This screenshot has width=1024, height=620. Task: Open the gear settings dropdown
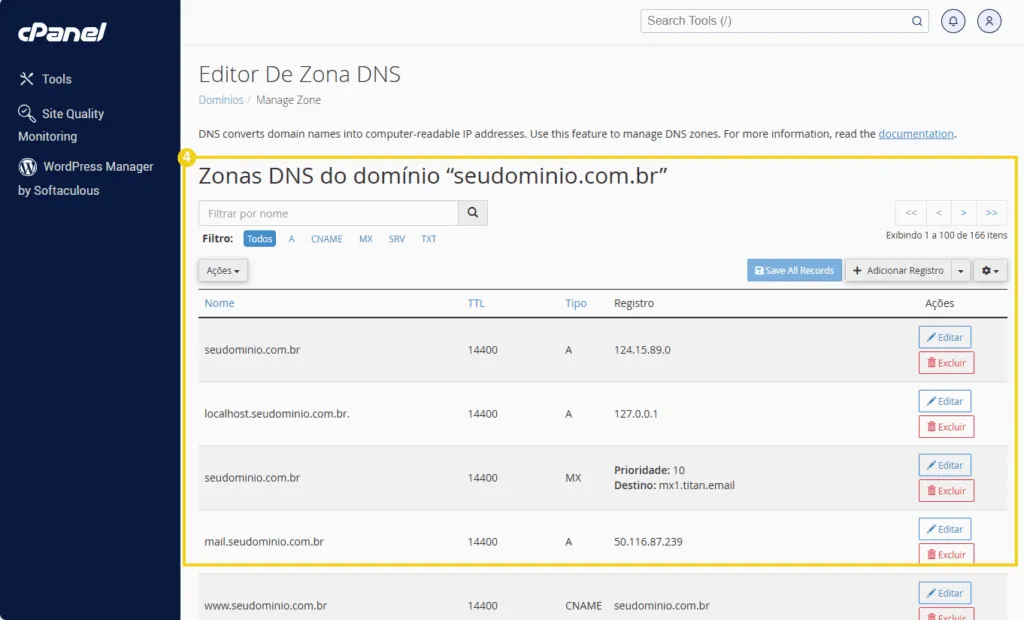click(990, 270)
